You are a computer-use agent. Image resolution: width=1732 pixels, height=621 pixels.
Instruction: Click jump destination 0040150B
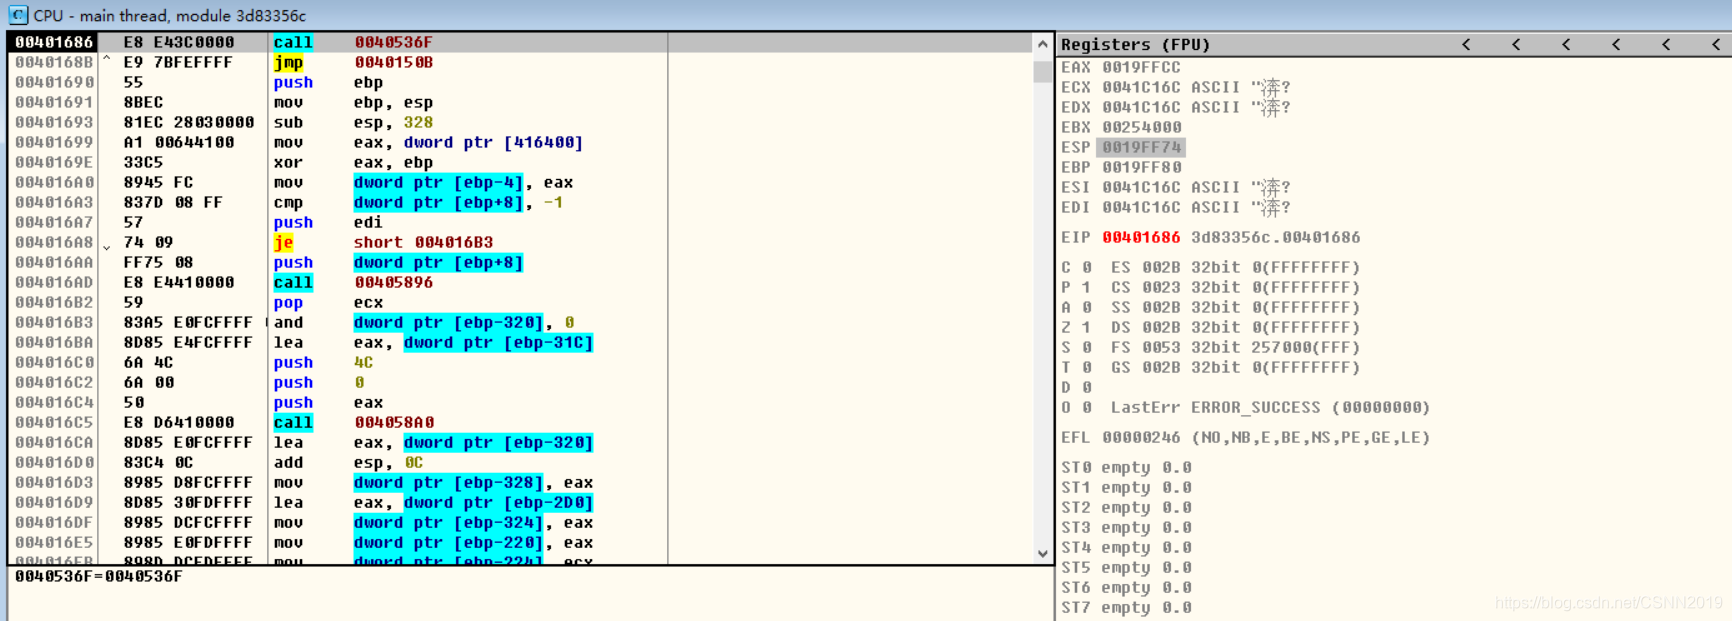click(393, 62)
